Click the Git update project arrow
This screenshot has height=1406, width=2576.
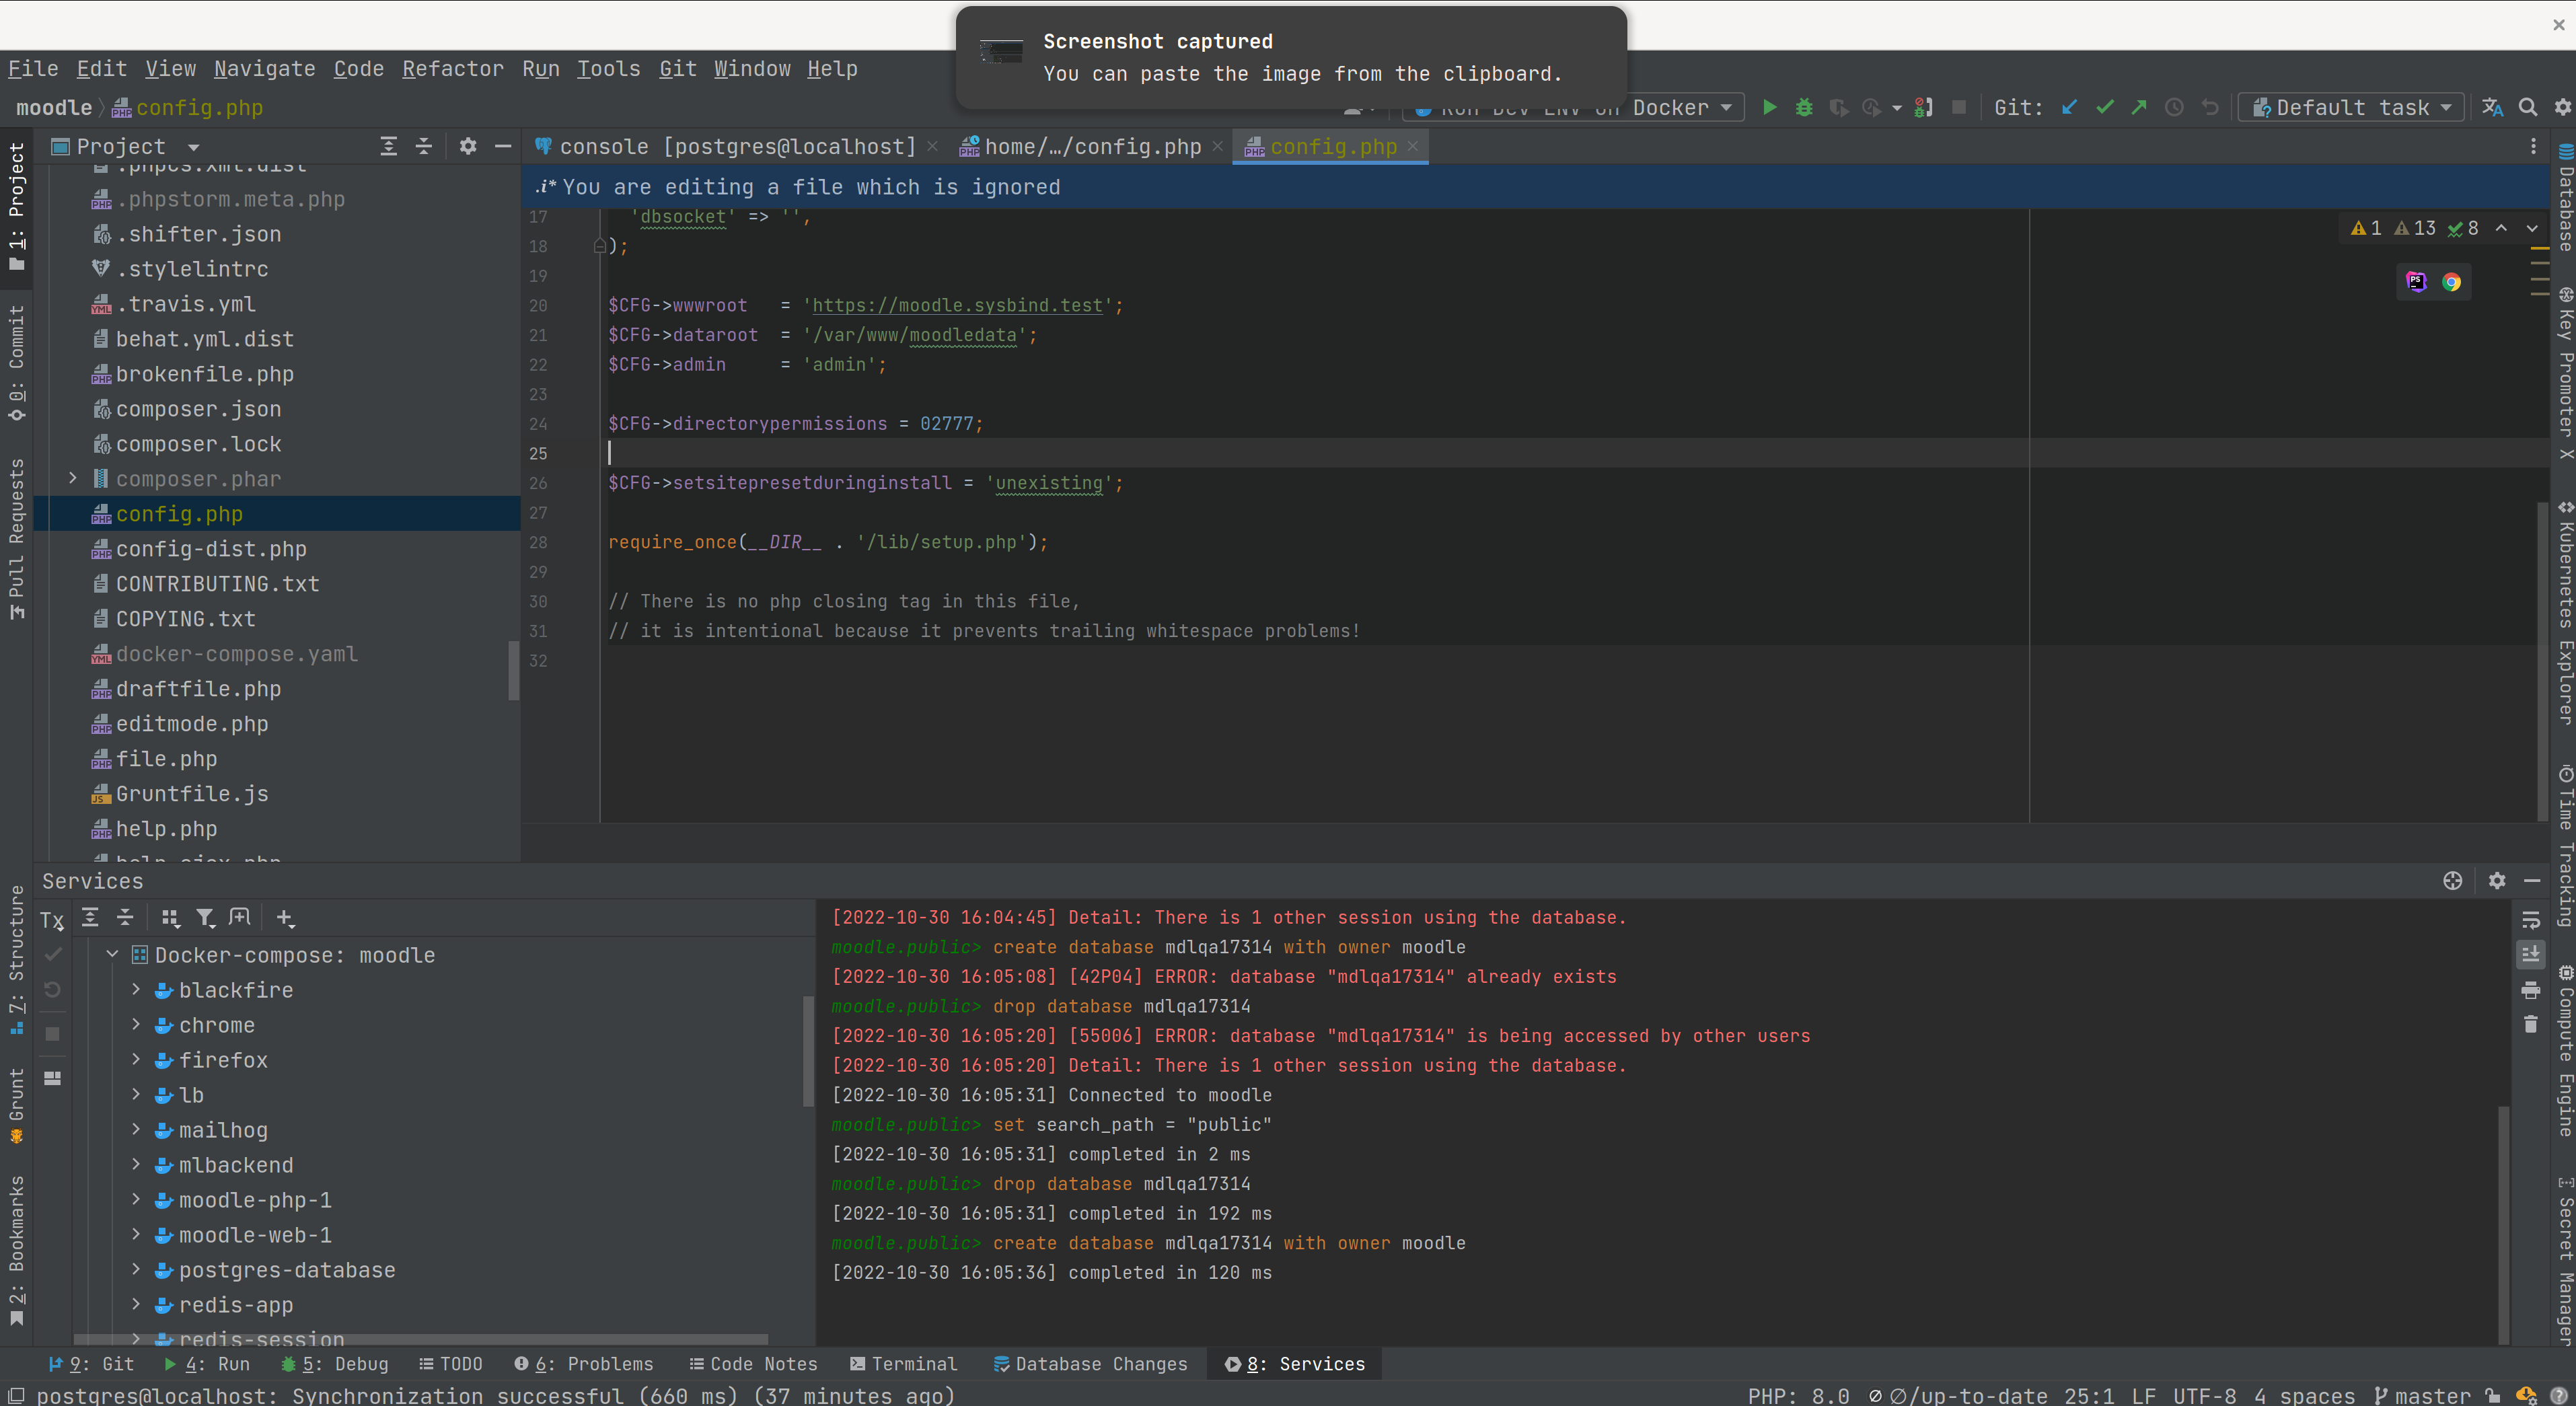(2069, 107)
